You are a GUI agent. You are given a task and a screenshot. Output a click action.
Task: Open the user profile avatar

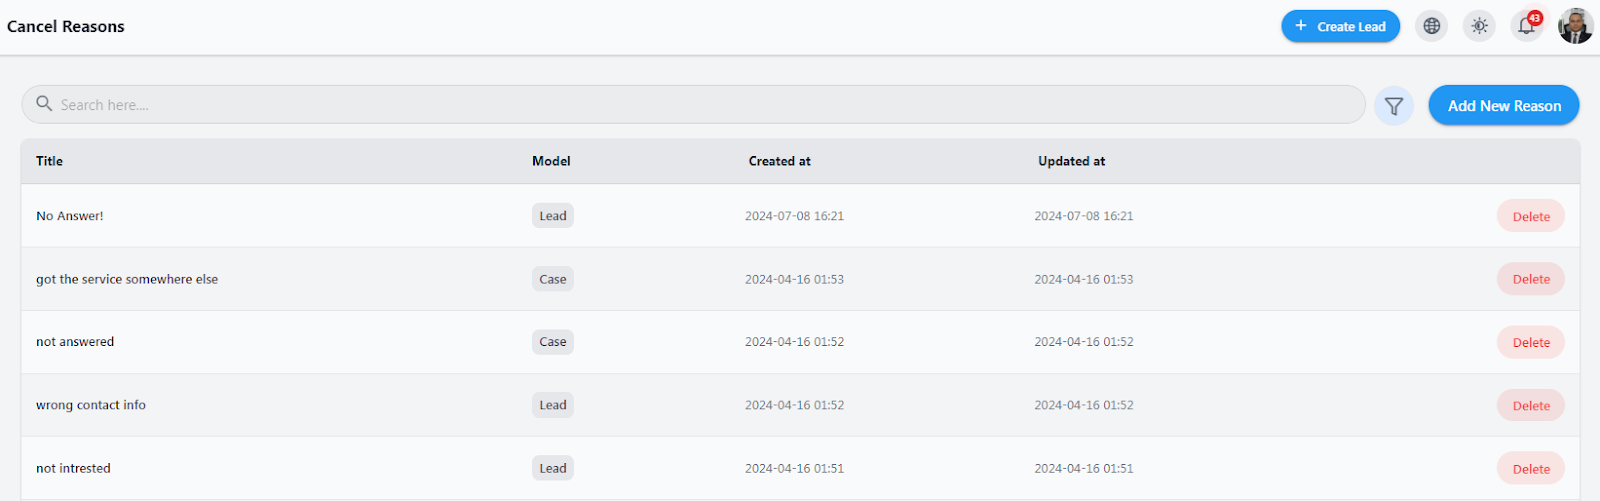pyautogui.click(x=1575, y=26)
